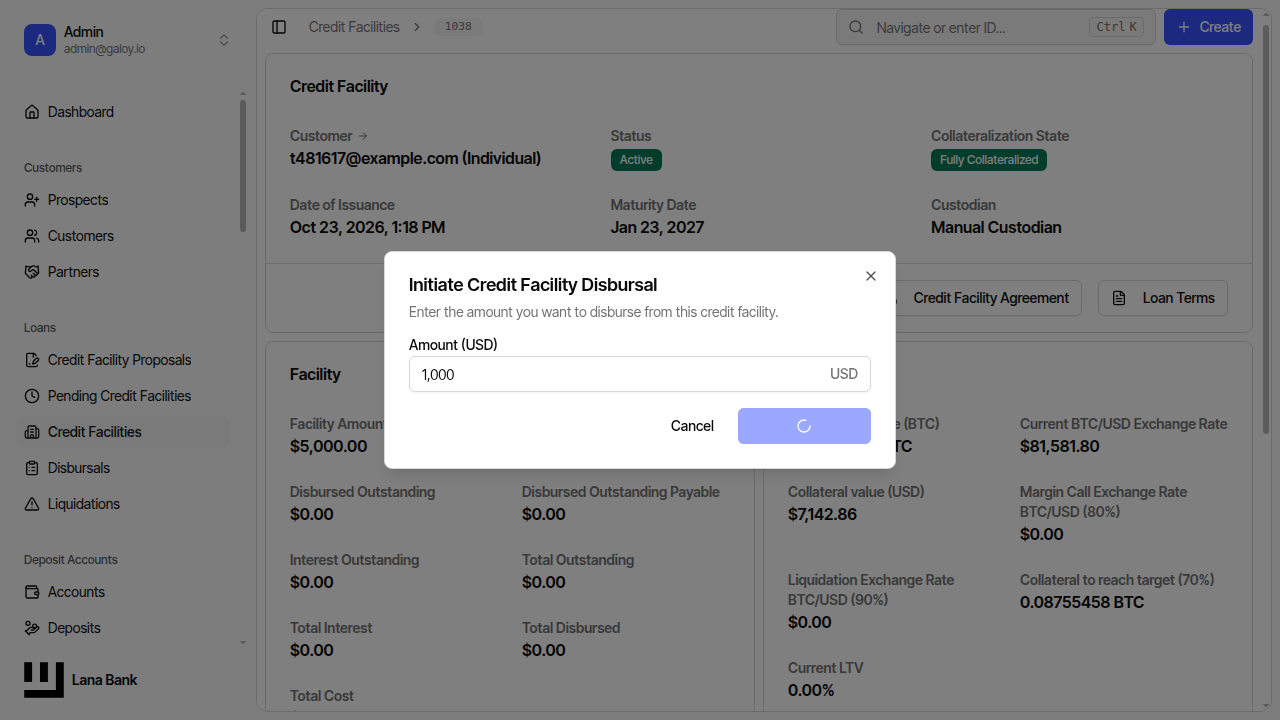
Task: Click the loading submit button
Action: (804, 426)
